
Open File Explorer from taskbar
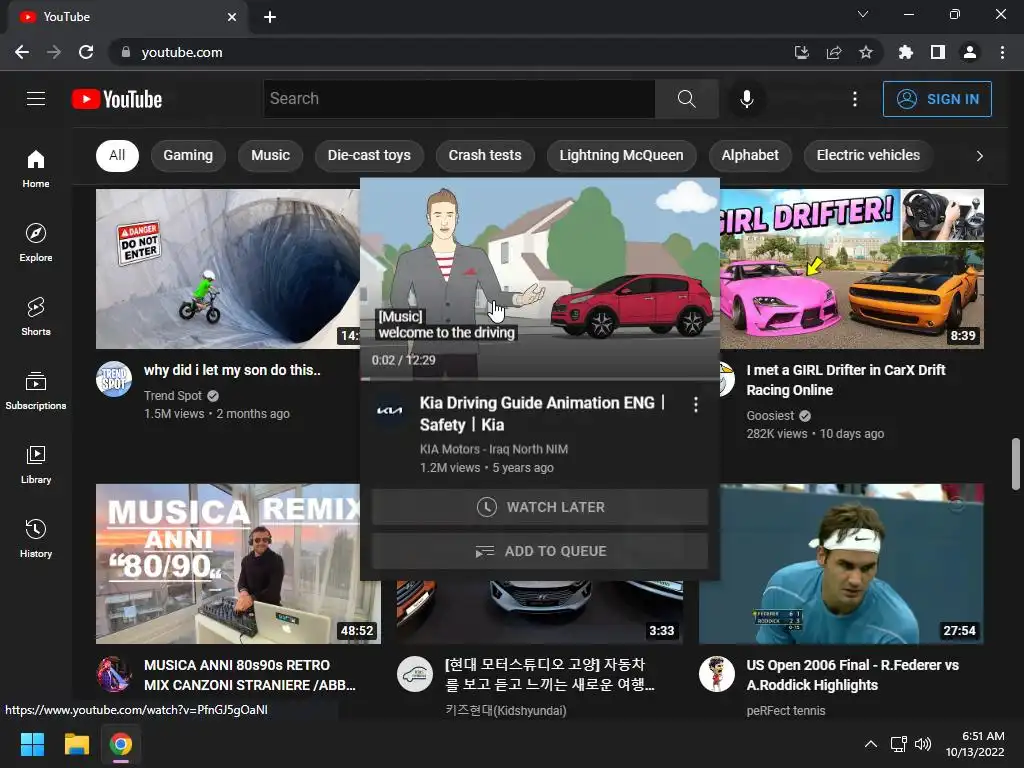coord(76,744)
